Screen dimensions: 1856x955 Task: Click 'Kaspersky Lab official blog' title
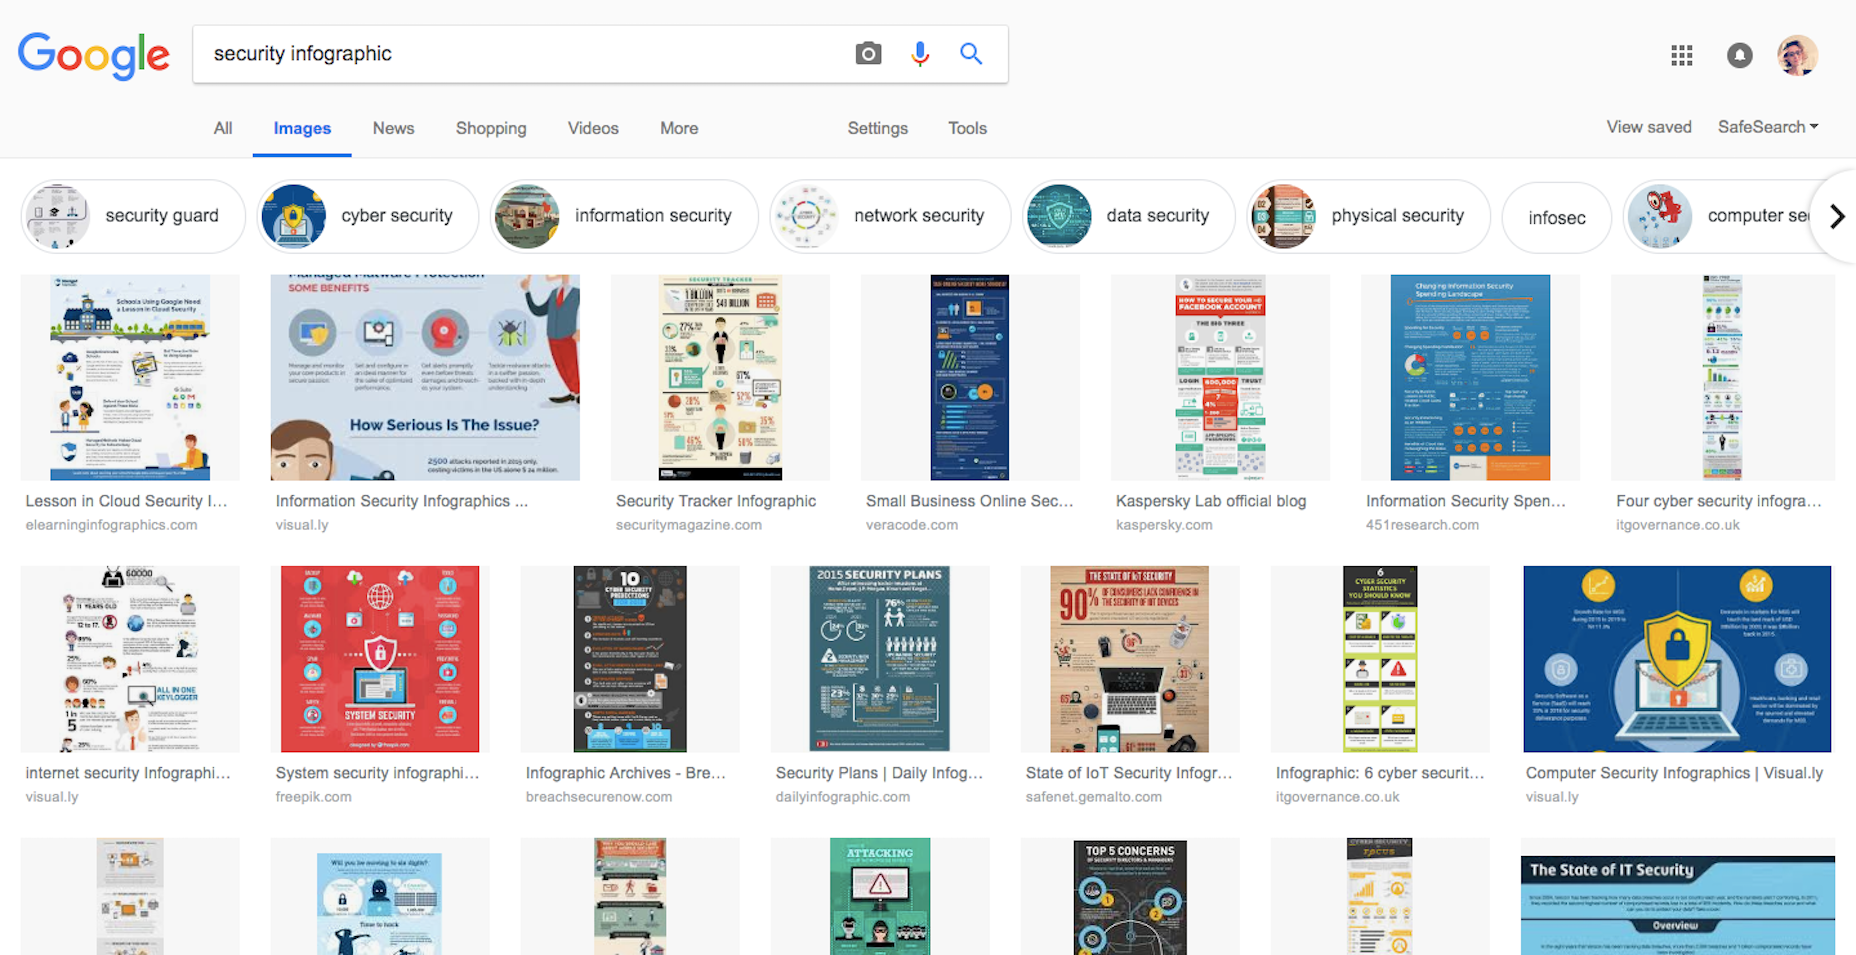[x=1211, y=501]
